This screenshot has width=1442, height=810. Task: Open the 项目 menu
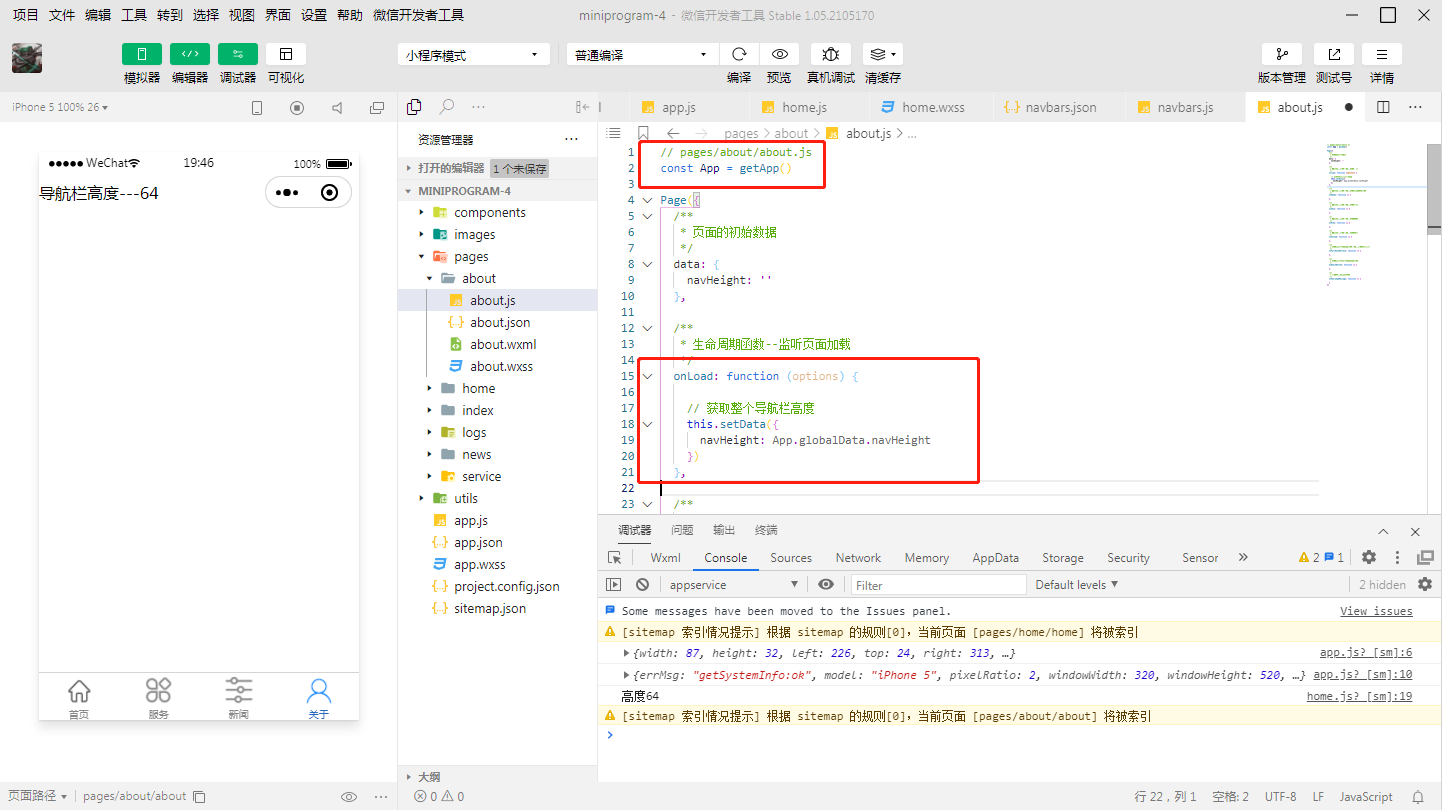(x=26, y=15)
